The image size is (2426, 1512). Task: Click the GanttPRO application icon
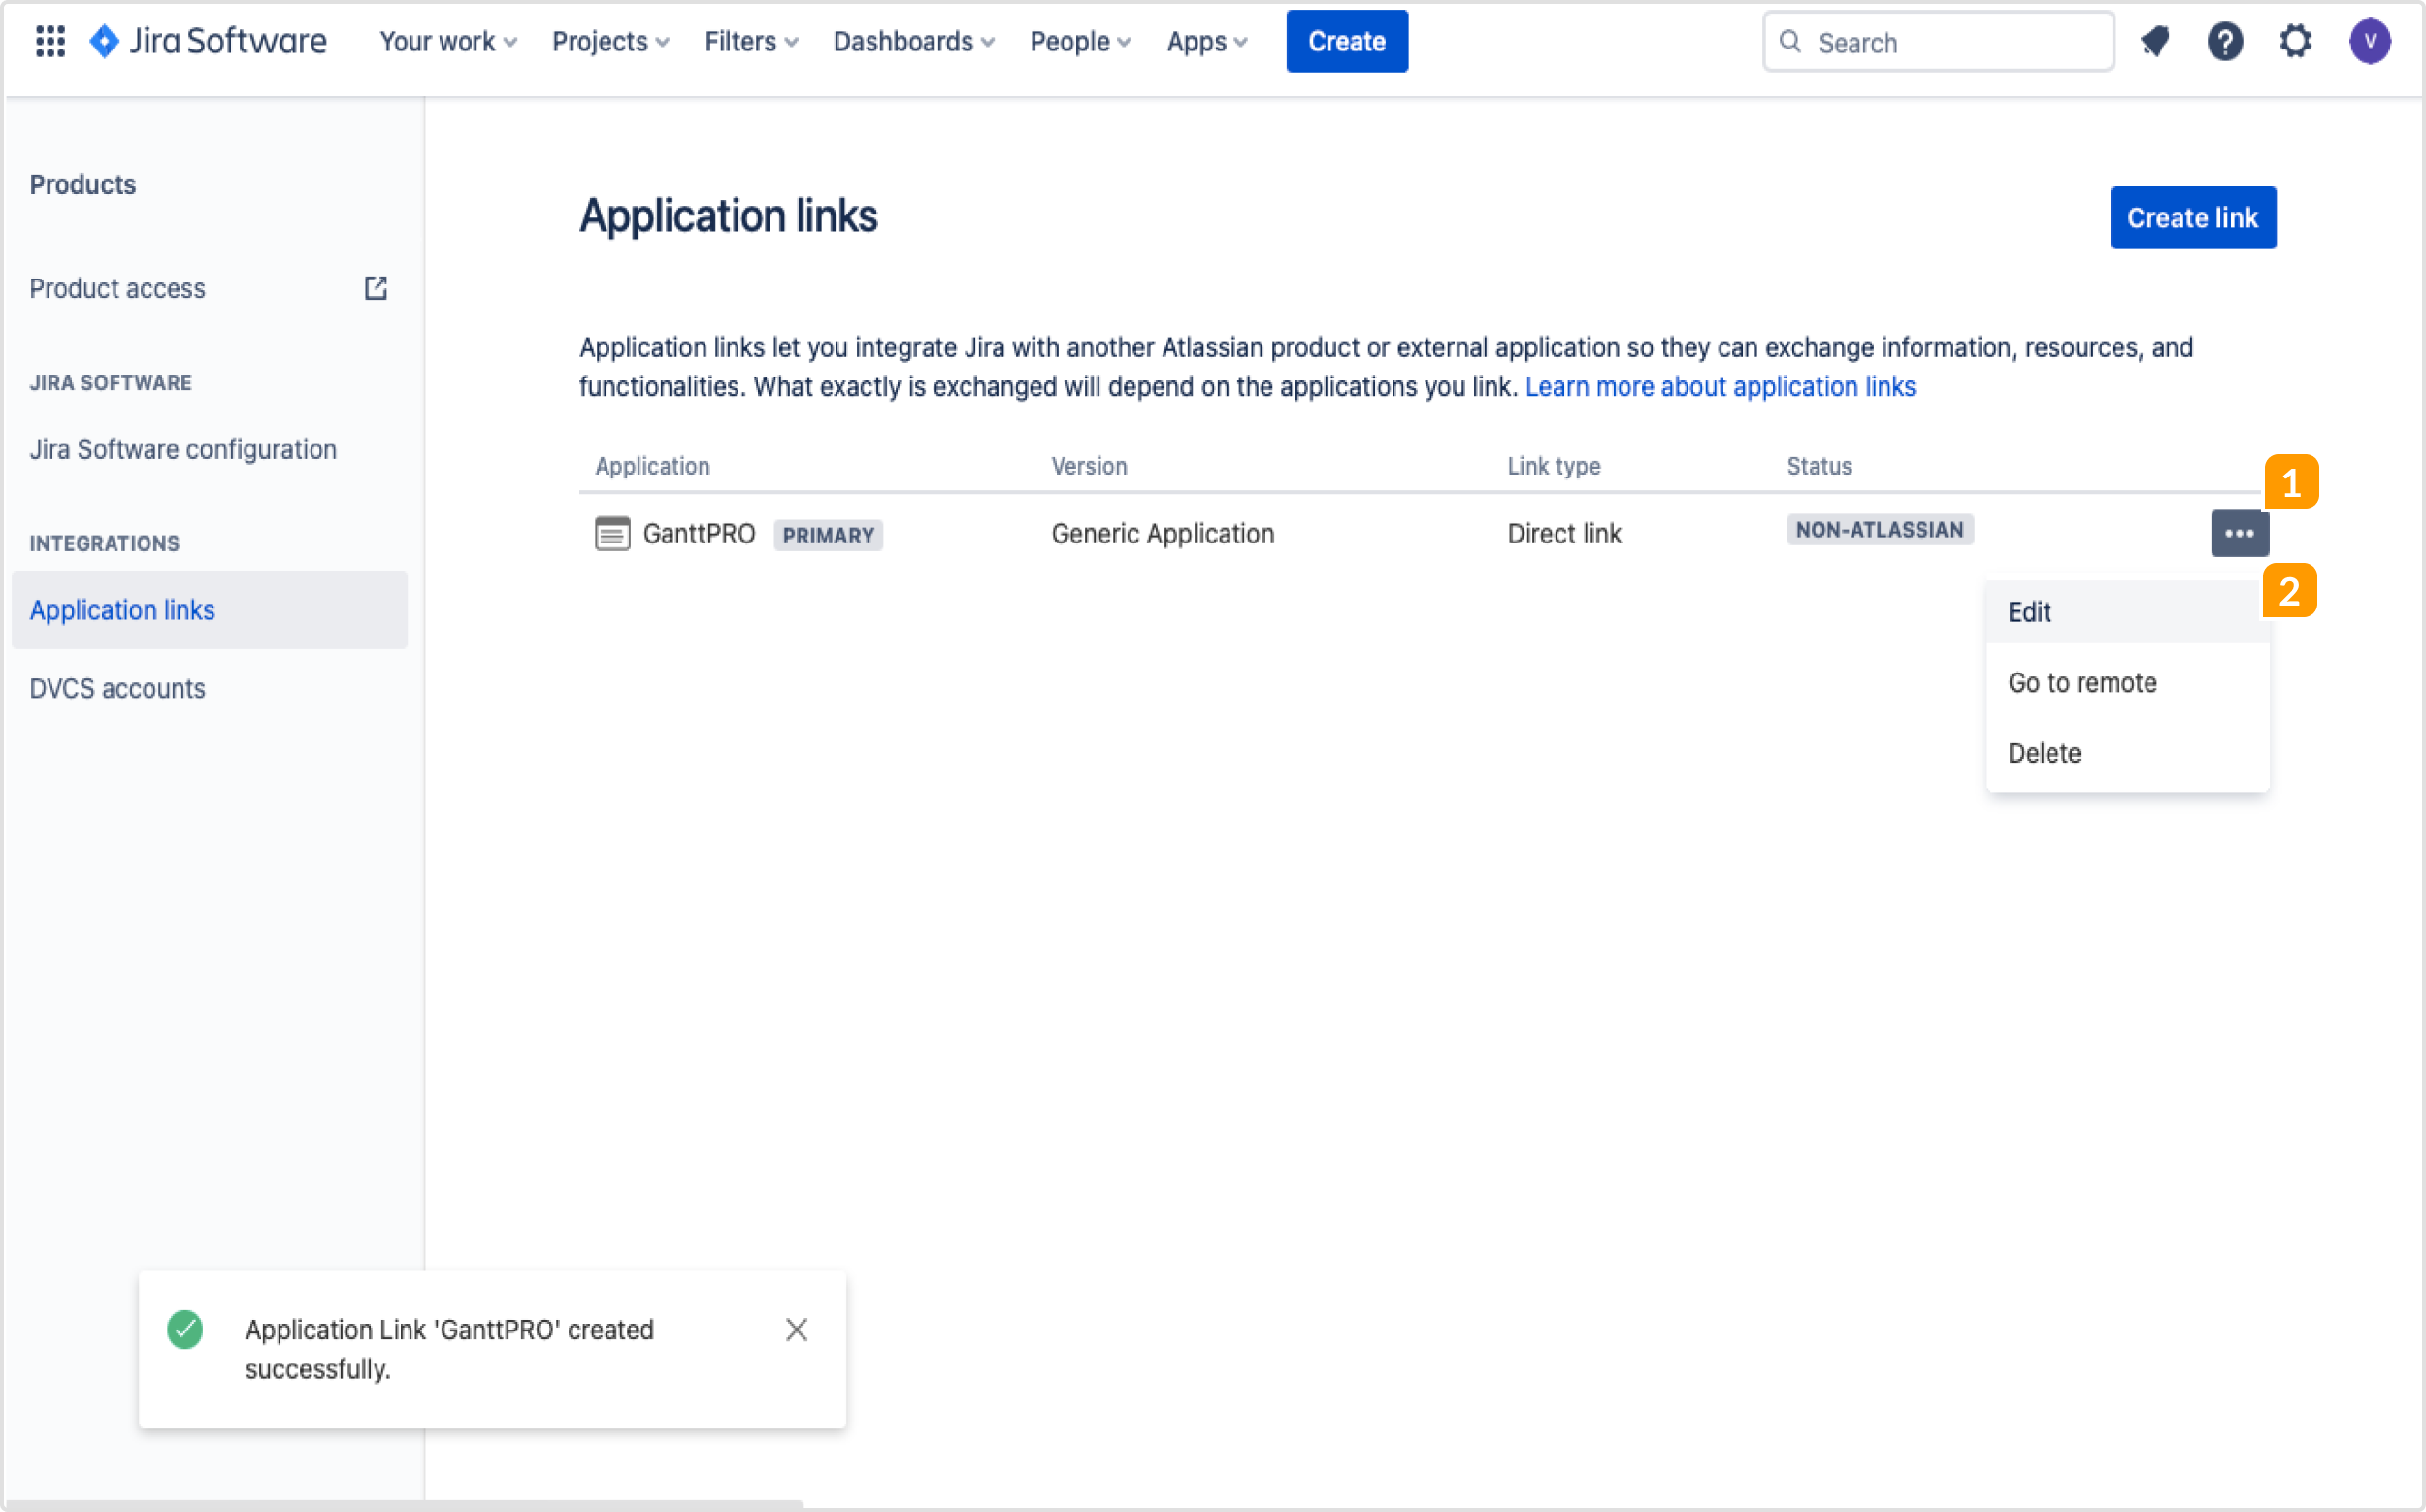pyautogui.click(x=611, y=533)
